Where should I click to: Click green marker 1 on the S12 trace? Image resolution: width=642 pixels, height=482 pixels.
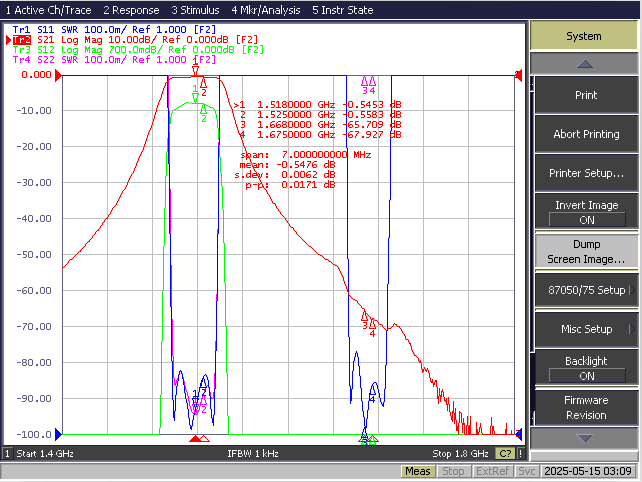click(195, 97)
